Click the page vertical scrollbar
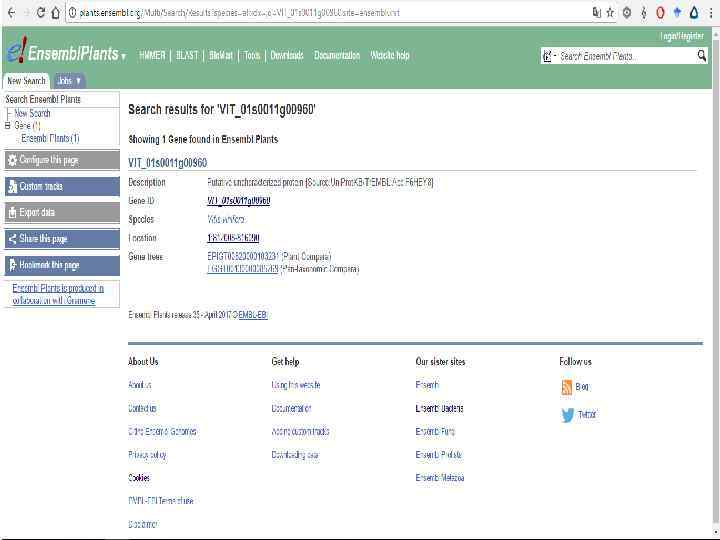Viewport: 720px width, 540px height. point(716,283)
